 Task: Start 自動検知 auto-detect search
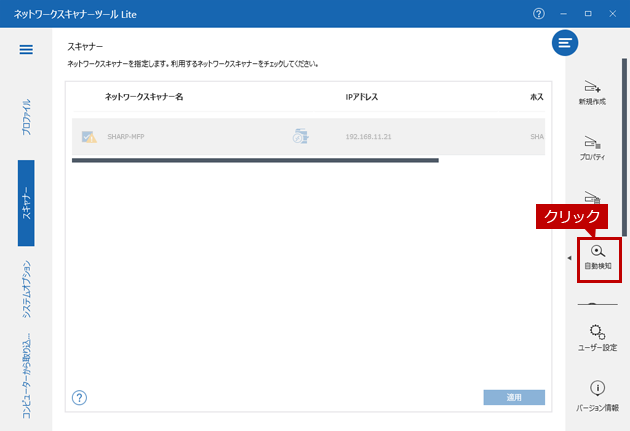click(598, 257)
